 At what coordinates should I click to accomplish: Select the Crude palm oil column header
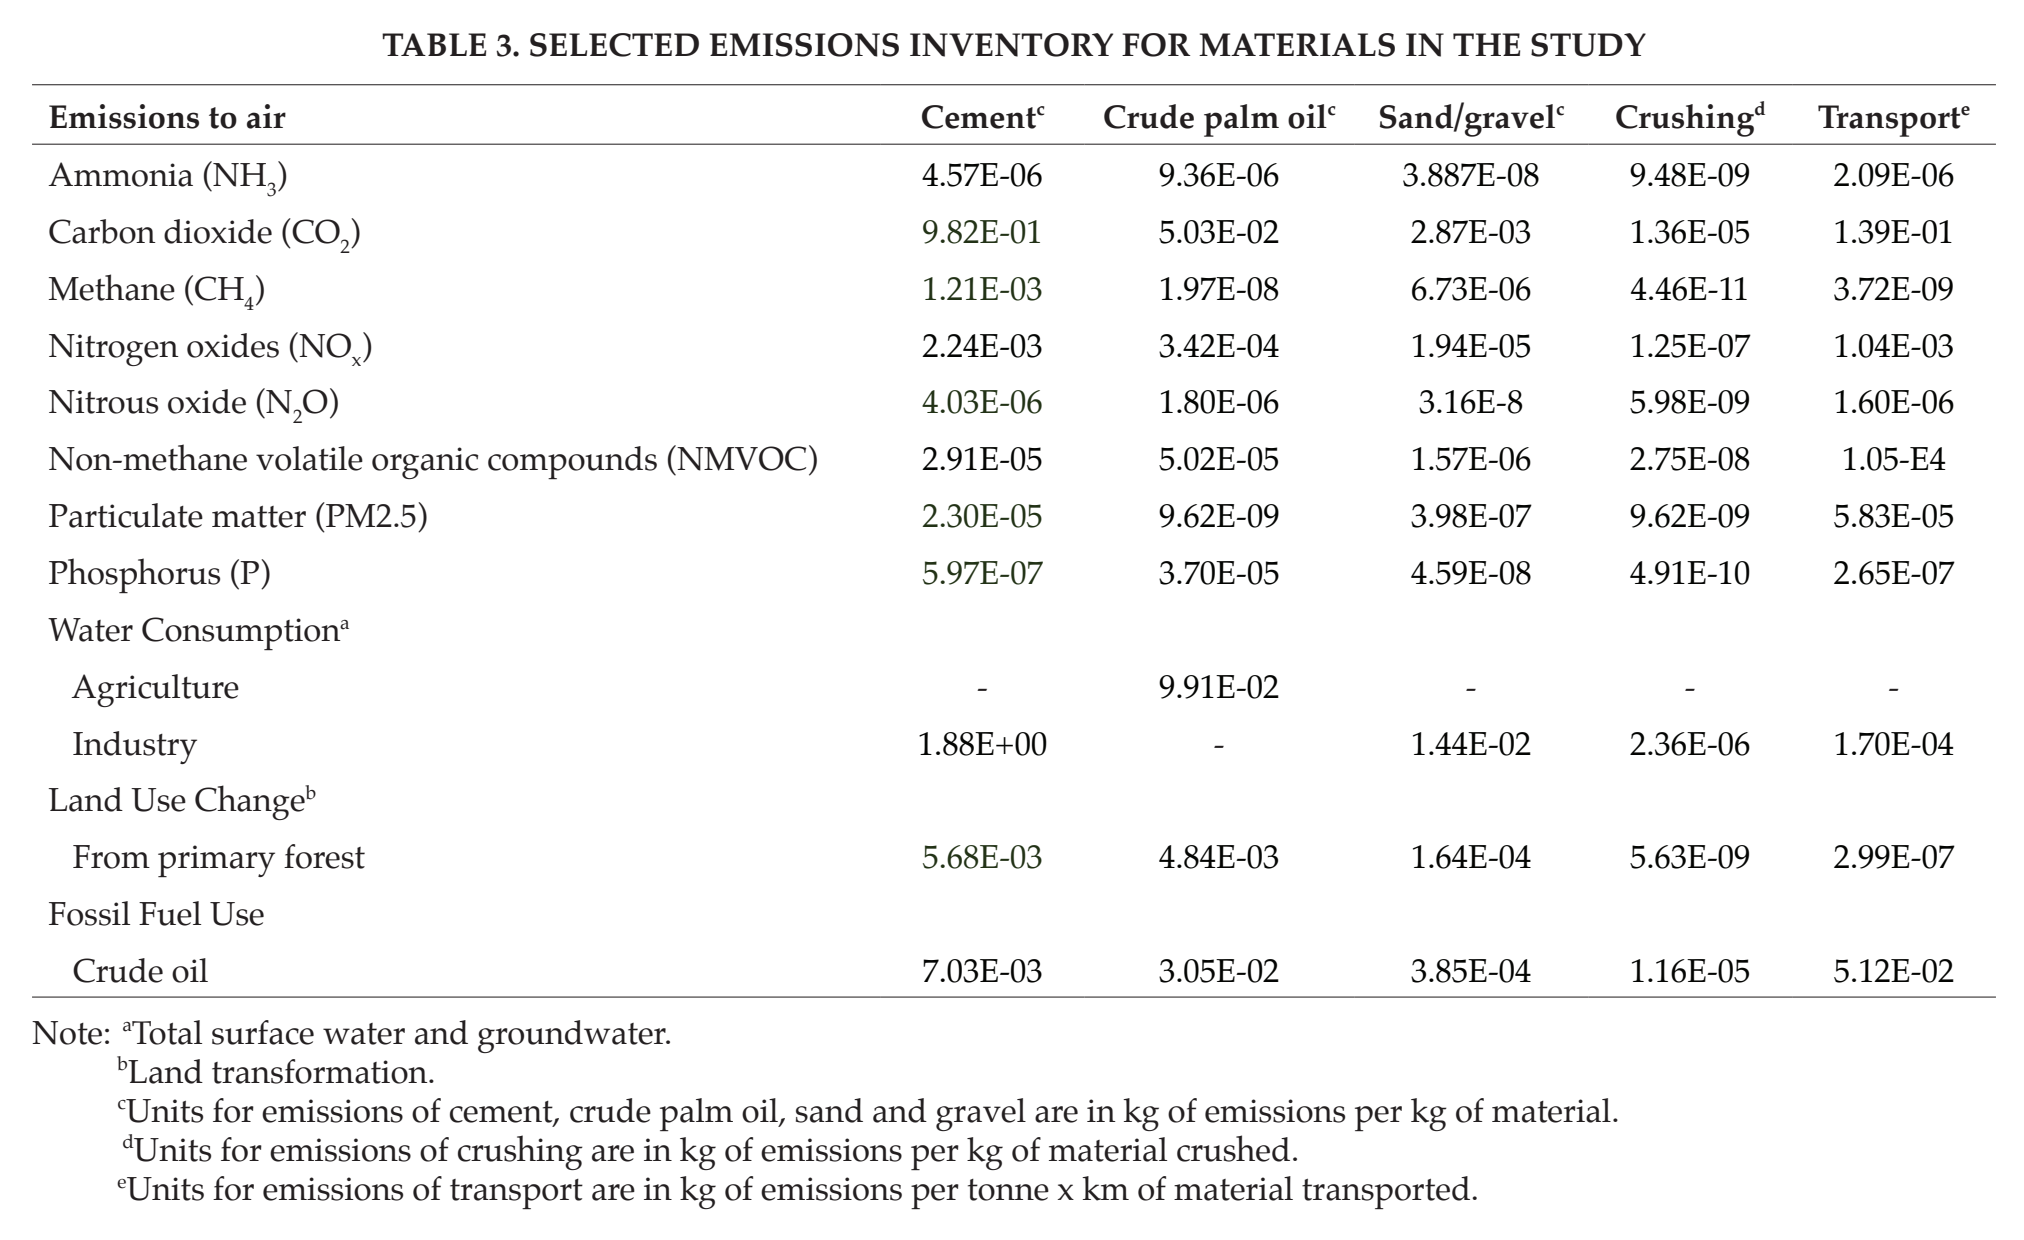point(1219,118)
